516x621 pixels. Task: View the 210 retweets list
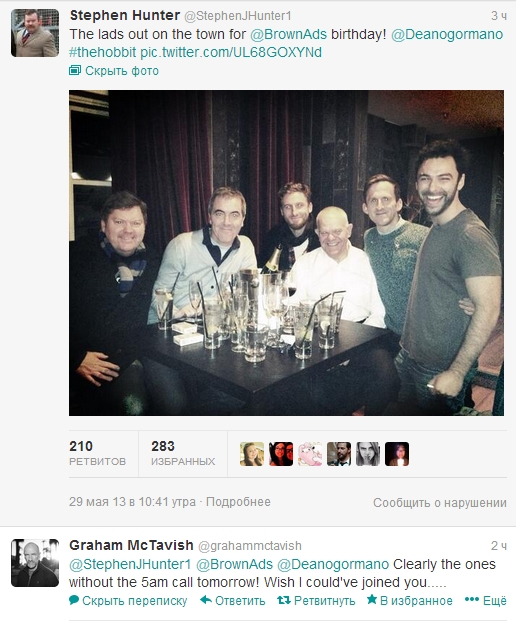[97, 453]
